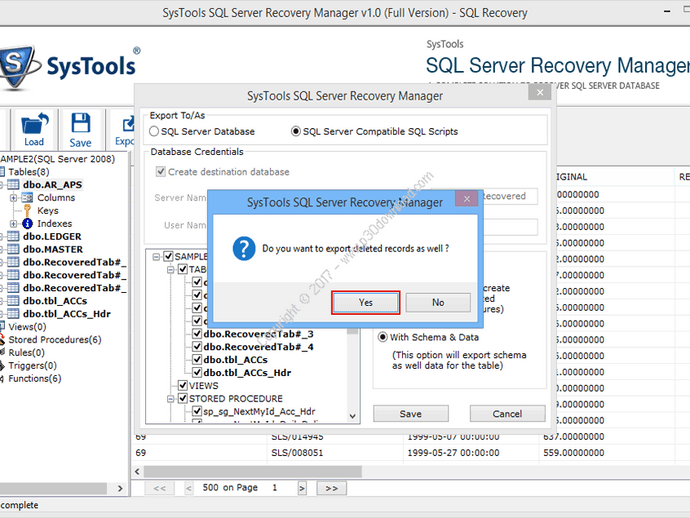Expand the Indexes node under dbo.AR_APS
Viewport: 690px width, 518px height.
(14, 224)
